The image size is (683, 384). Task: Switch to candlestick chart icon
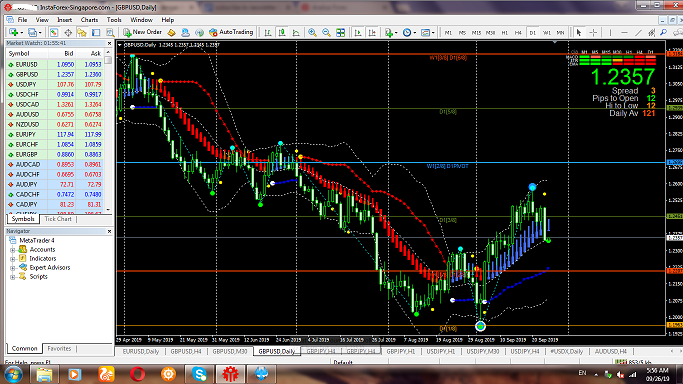(282, 33)
